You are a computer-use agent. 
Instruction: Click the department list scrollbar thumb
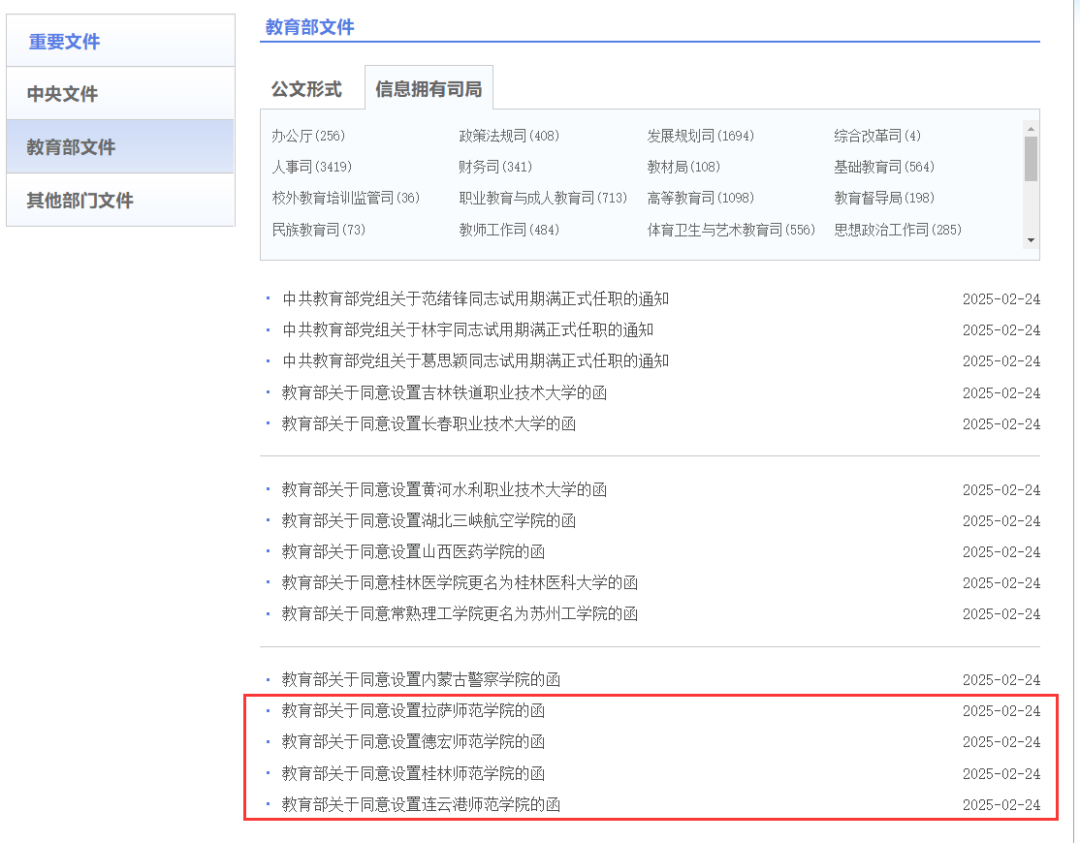point(1030,158)
